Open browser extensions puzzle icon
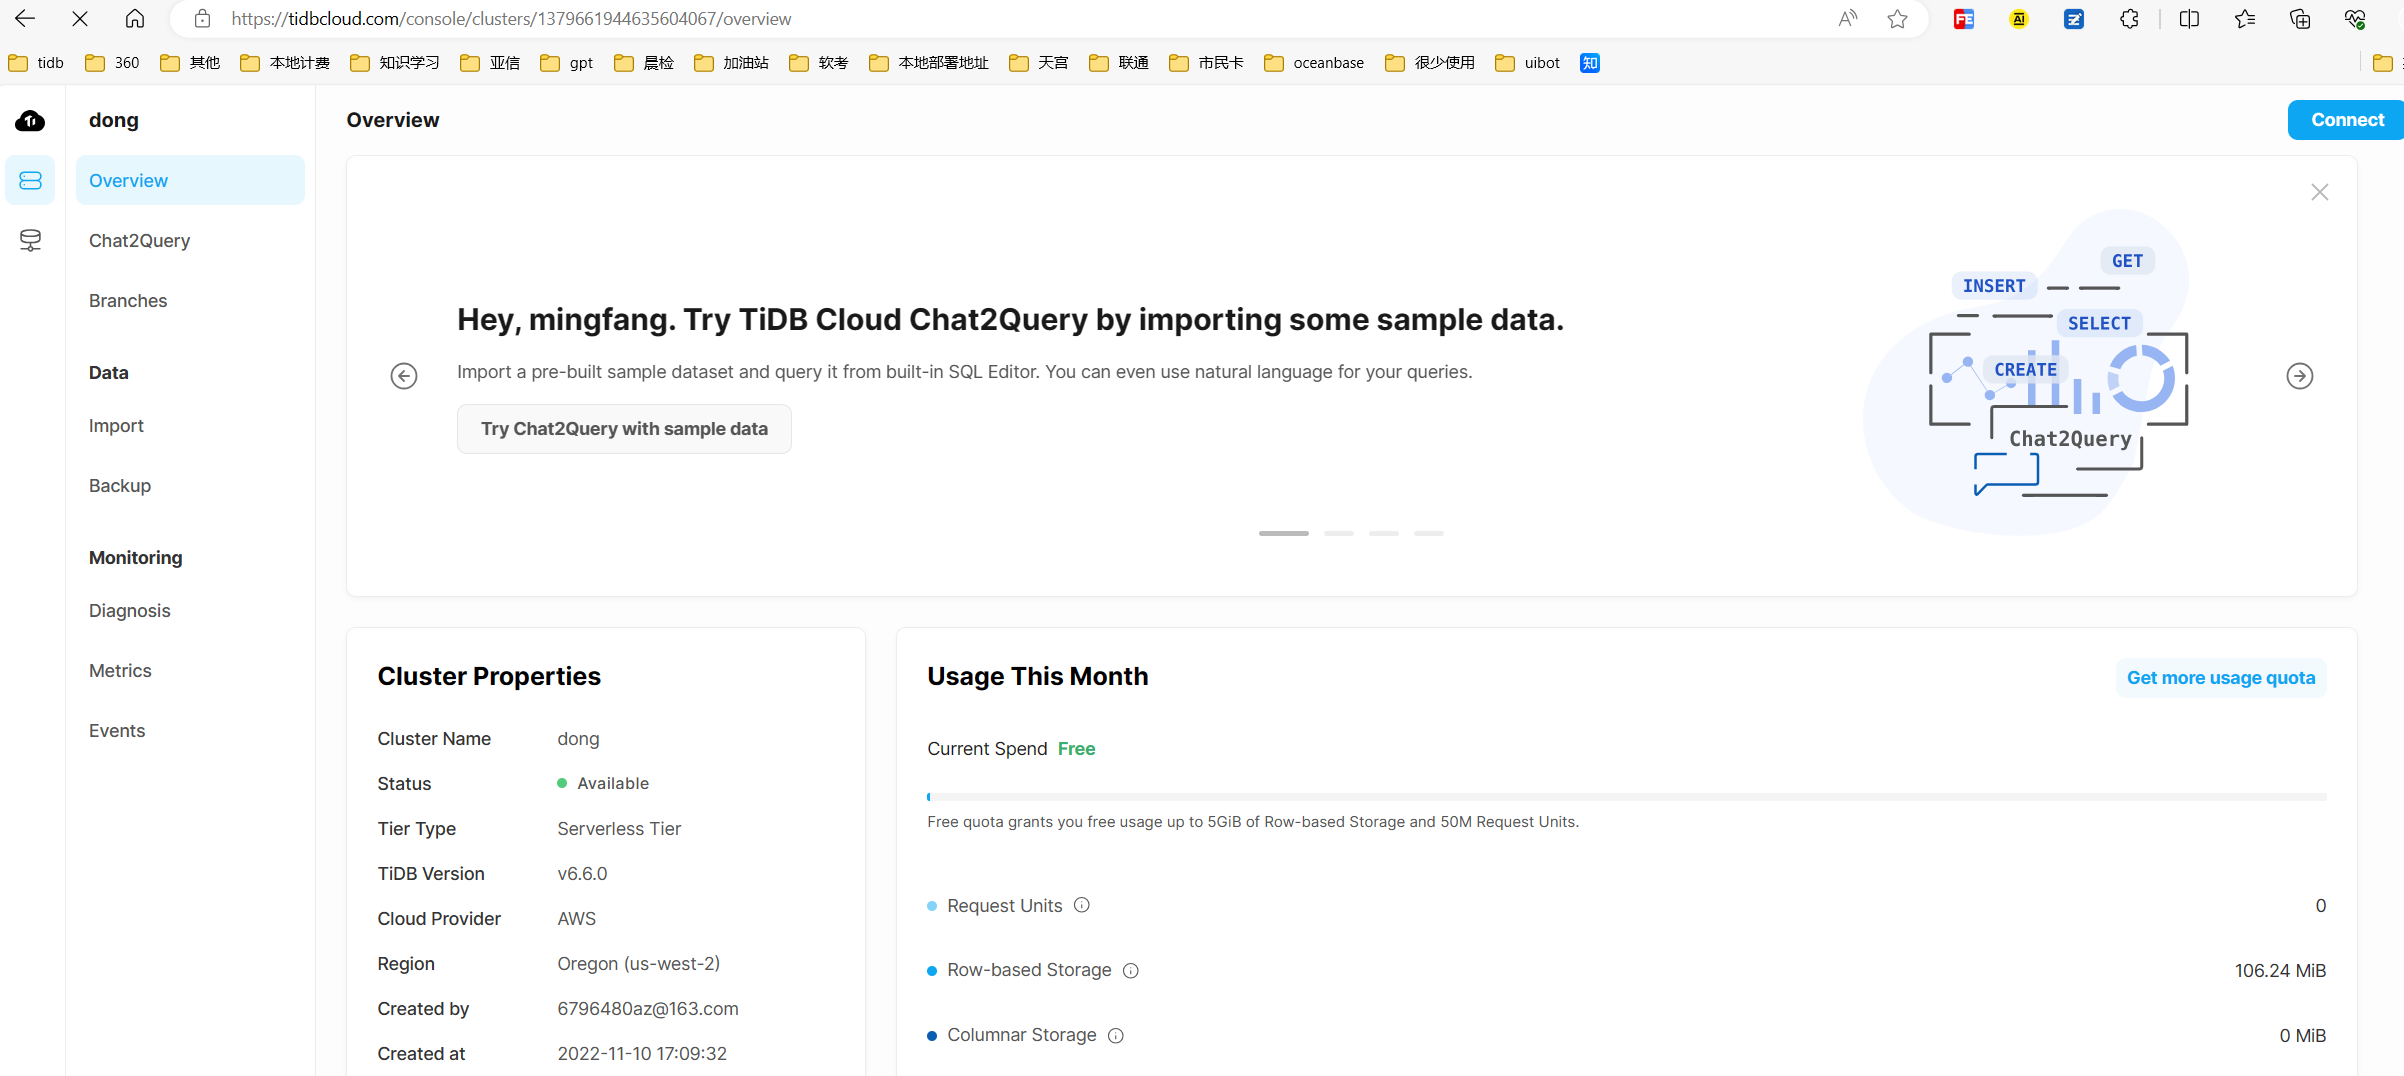This screenshot has height=1076, width=2404. click(2129, 19)
